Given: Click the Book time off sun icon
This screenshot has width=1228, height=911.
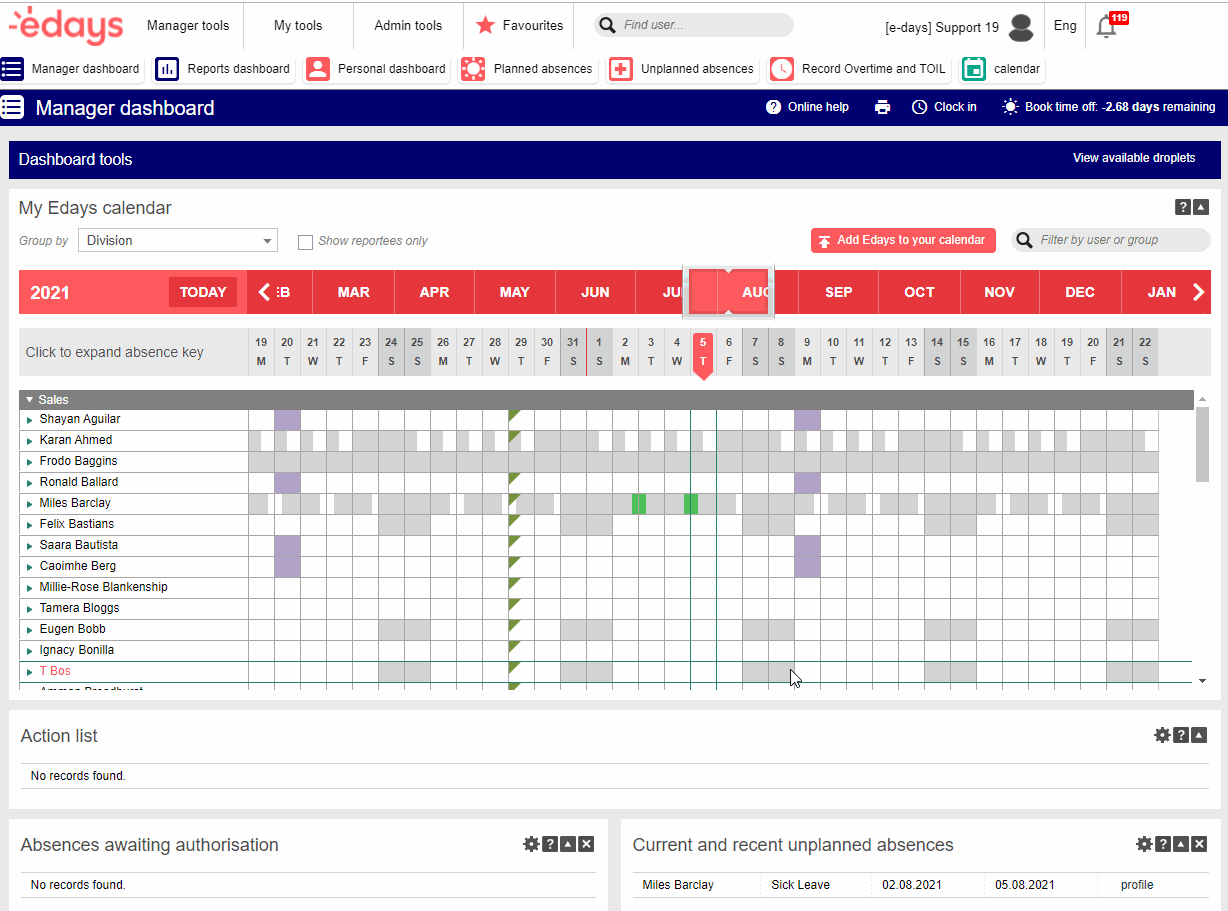Looking at the screenshot, I should tap(1011, 107).
